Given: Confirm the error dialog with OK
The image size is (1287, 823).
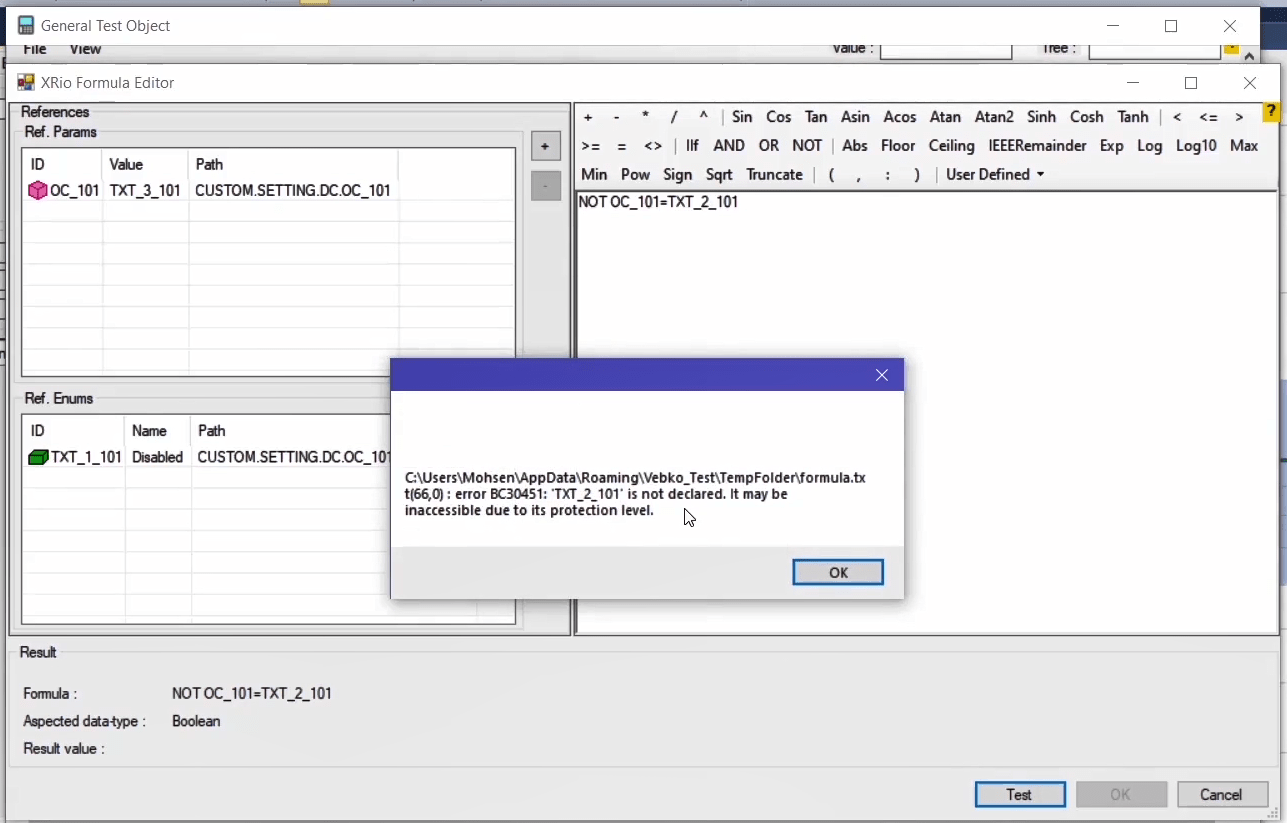Looking at the screenshot, I should pos(838,572).
